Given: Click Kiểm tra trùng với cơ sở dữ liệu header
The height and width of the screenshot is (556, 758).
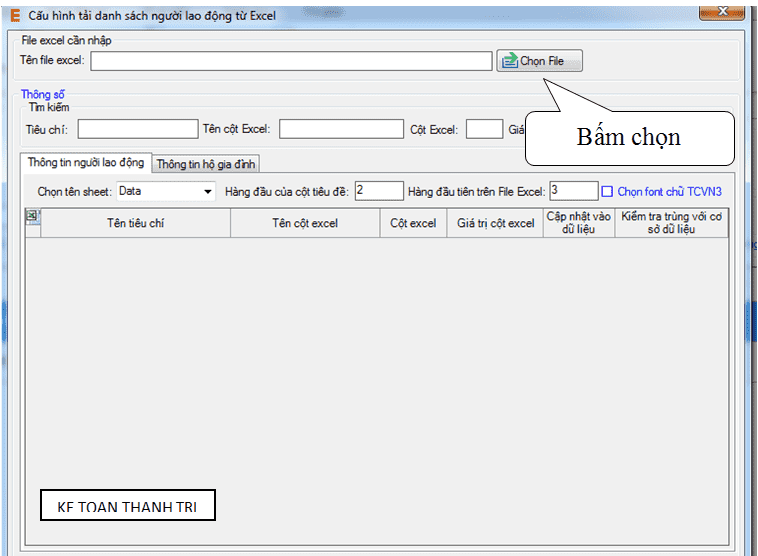Looking at the screenshot, I should coord(672,223).
